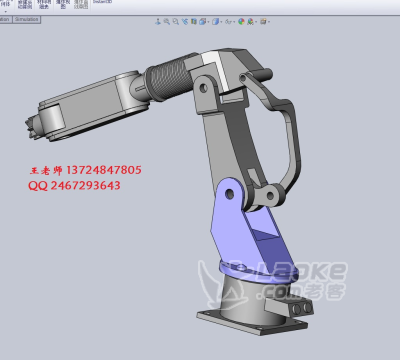Activate the Section View icon
Image resolution: width=400 pixels, height=360 pixels.
[194, 22]
